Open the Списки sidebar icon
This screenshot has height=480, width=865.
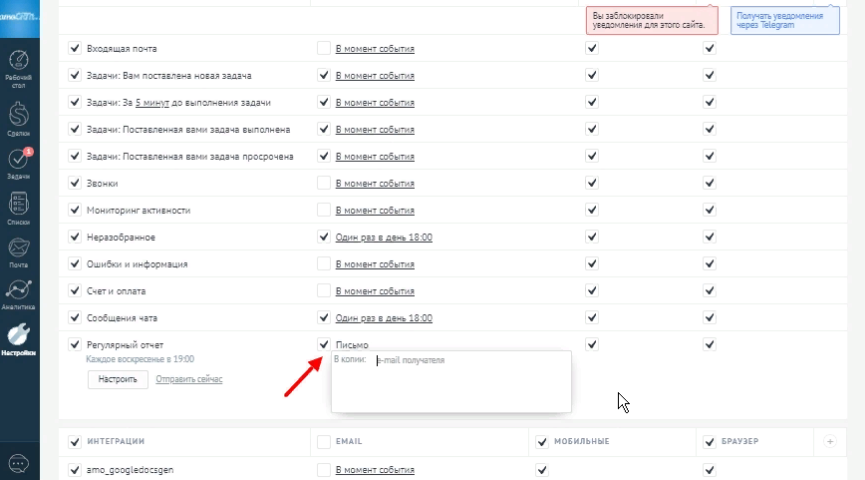(x=18, y=206)
